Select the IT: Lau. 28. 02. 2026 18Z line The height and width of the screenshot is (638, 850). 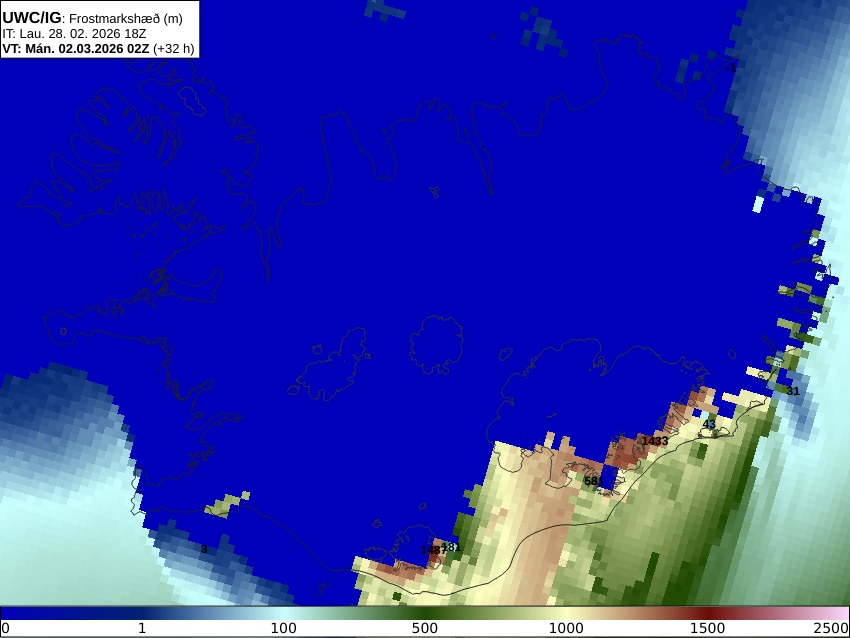point(75,34)
